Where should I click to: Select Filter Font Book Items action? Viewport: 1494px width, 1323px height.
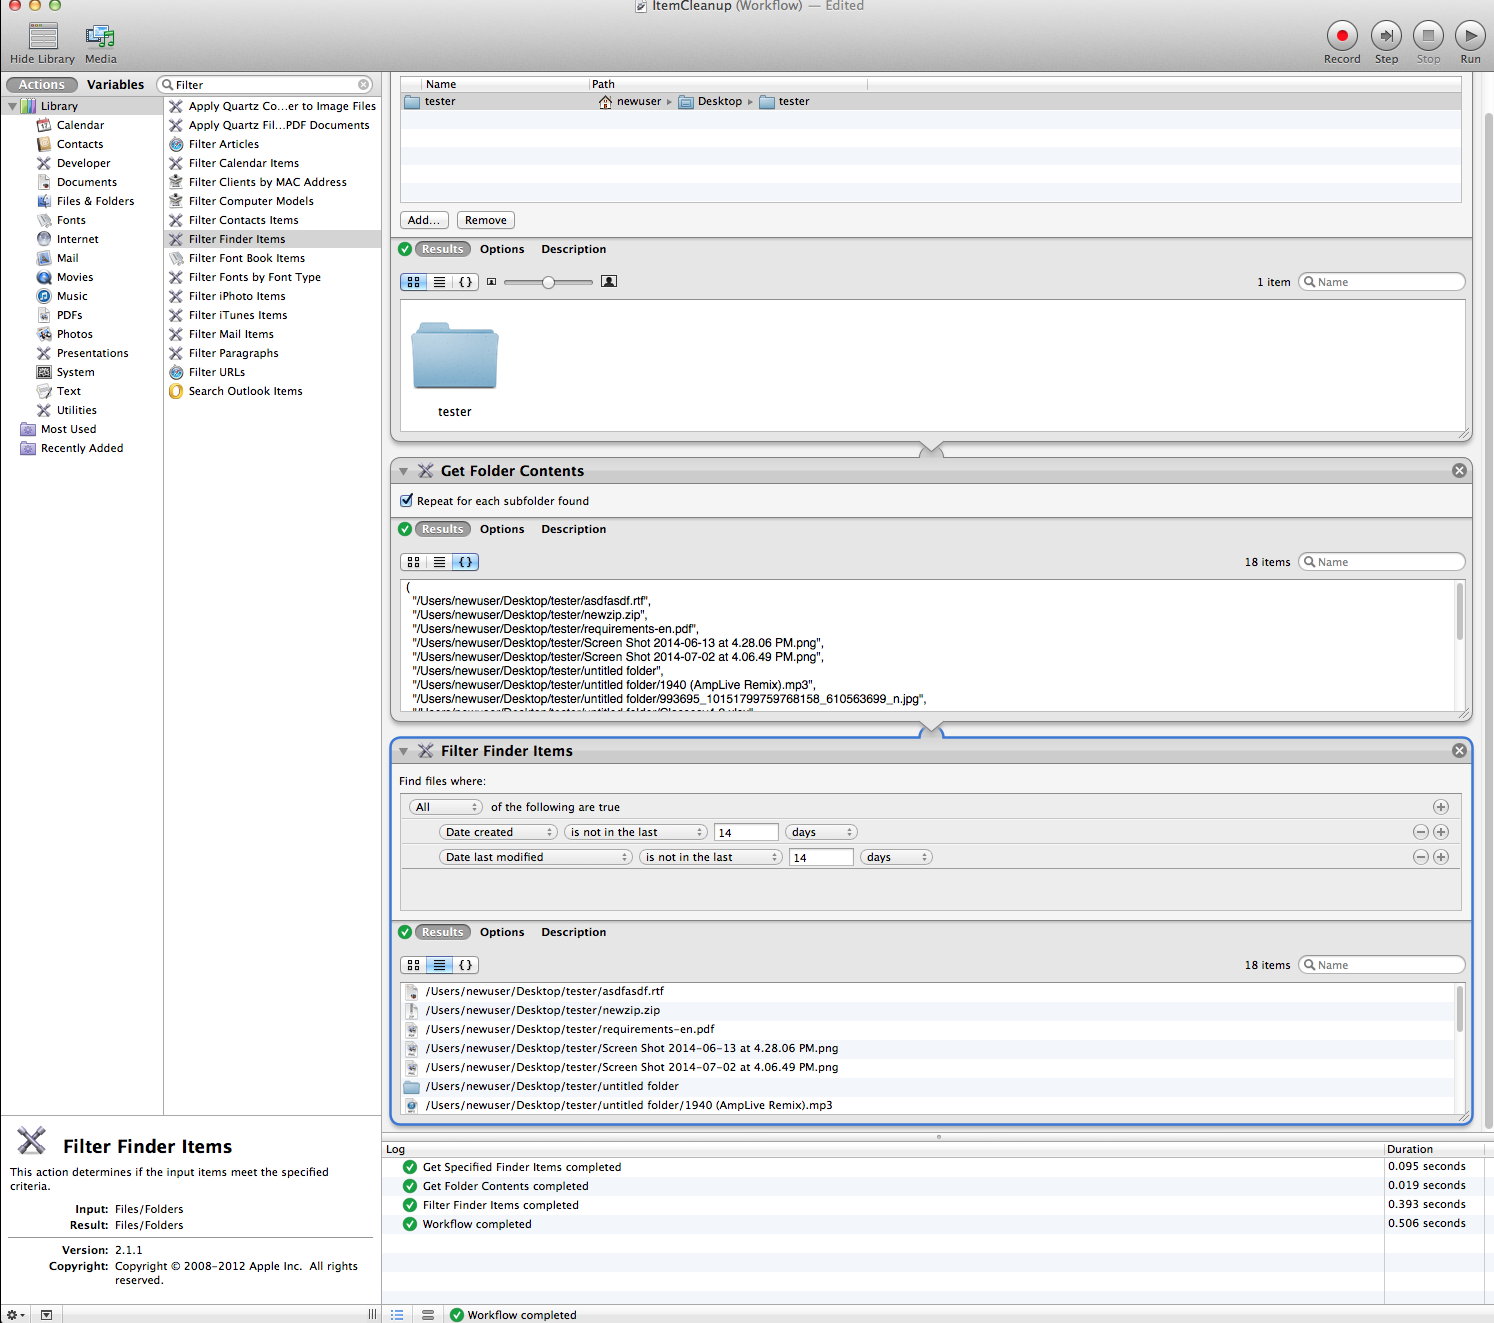pos(247,258)
